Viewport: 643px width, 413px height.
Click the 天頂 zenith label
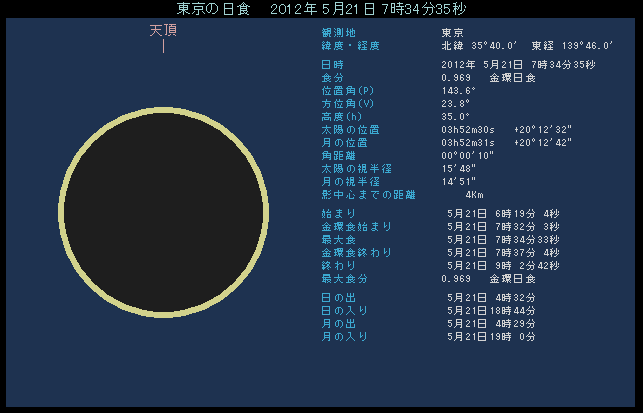163,31
